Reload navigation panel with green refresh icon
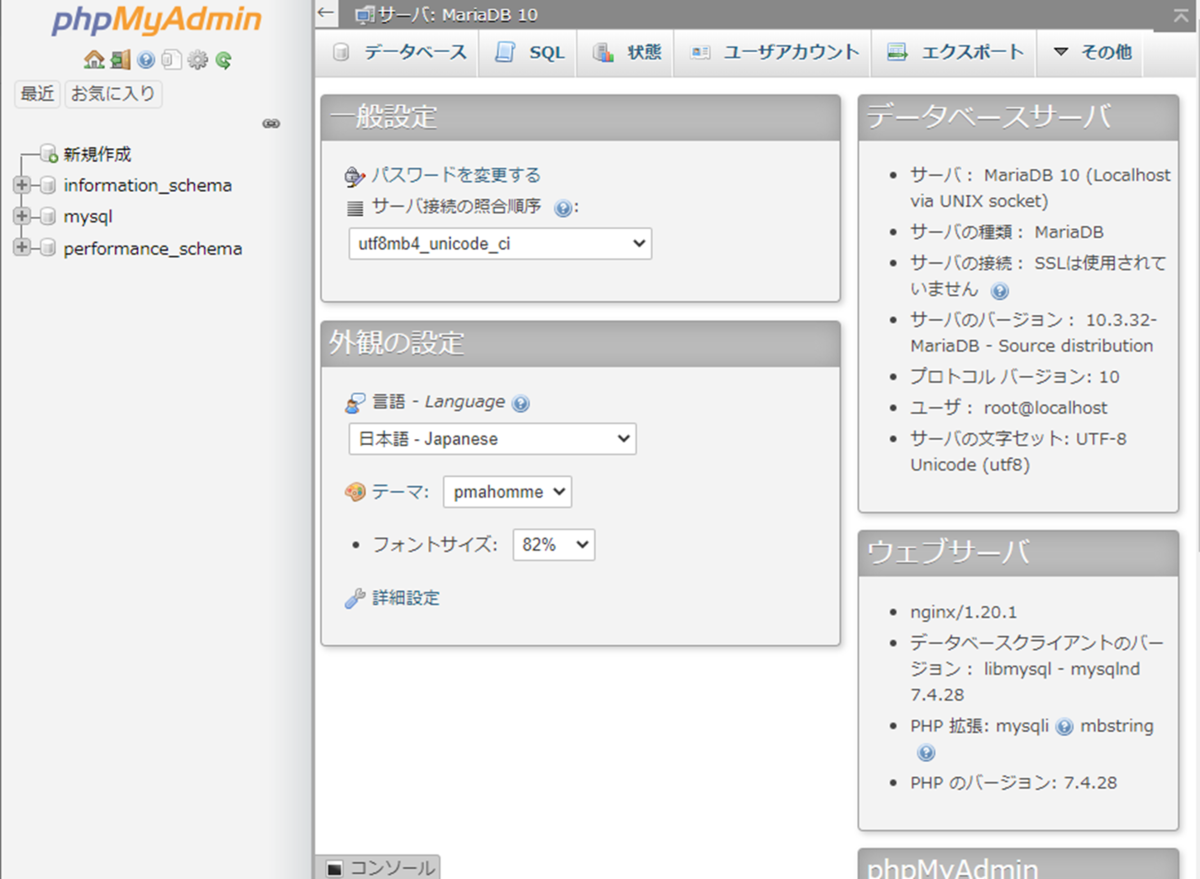1200x879 pixels. coord(224,60)
